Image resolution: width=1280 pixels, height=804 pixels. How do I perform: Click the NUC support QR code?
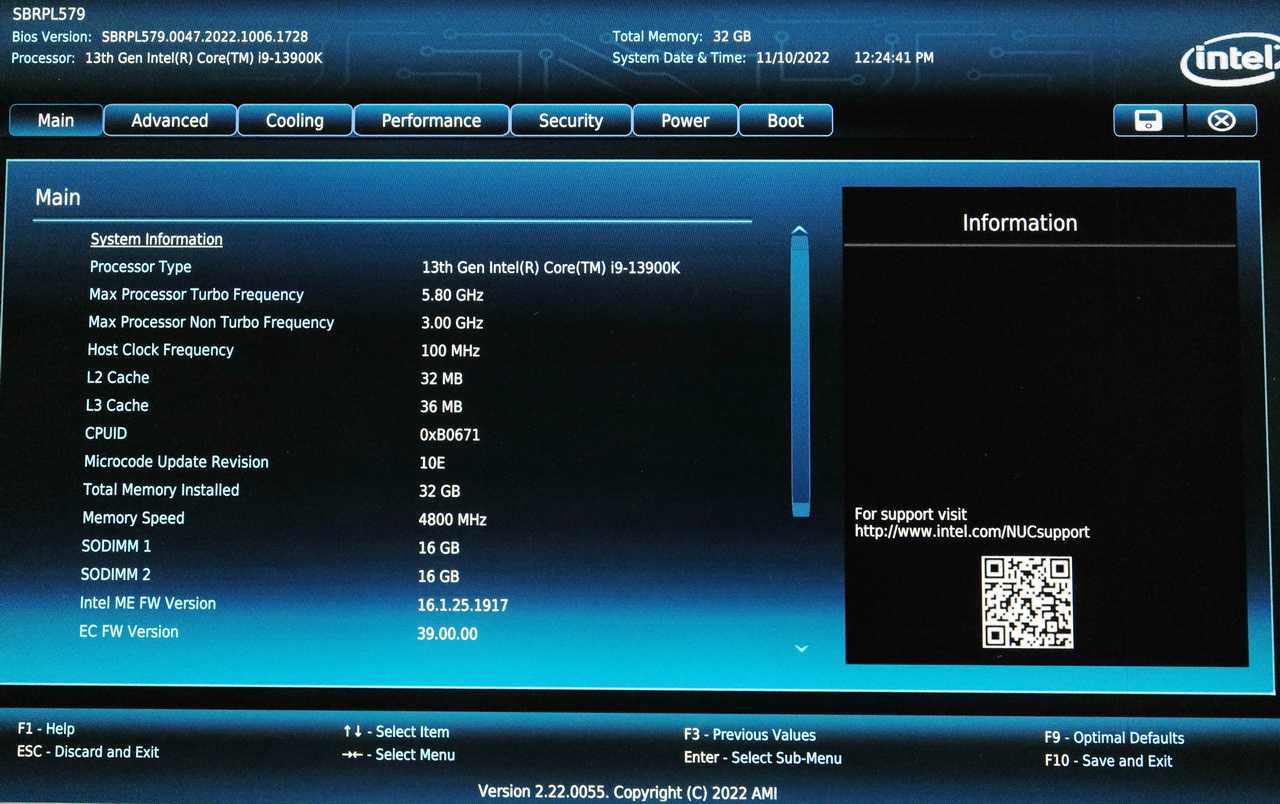(x=1027, y=602)
